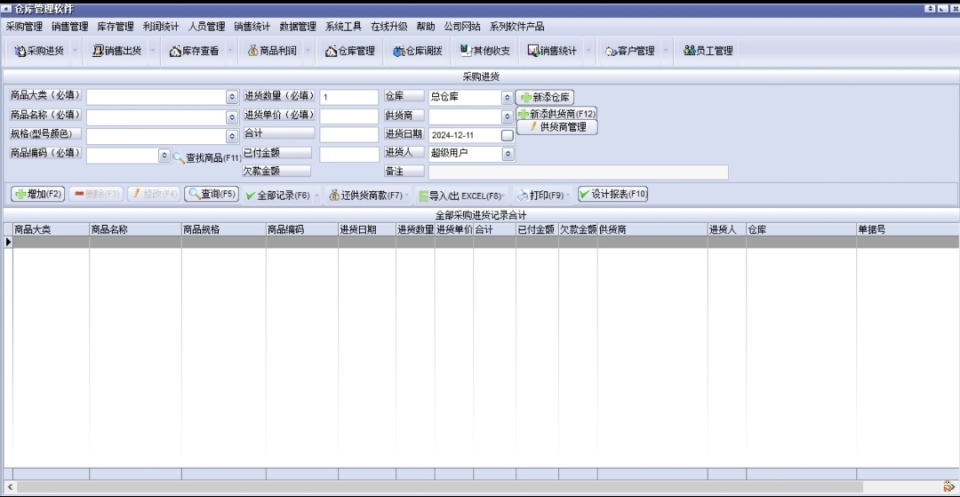Open the 销售出货 sales toolbar module
Screen dimensions: 960x497
[117, 51]
